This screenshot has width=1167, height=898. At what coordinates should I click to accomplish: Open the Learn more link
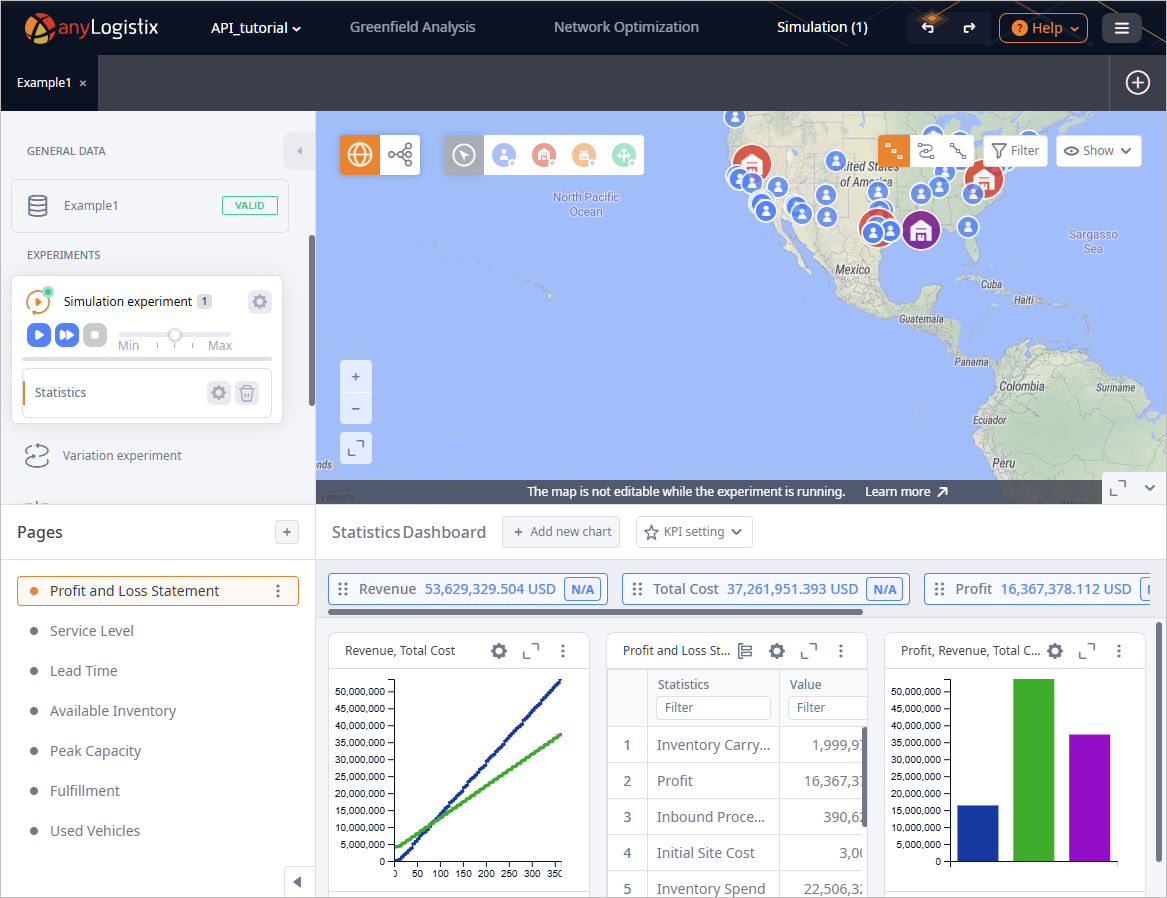(x=906, y=492)
